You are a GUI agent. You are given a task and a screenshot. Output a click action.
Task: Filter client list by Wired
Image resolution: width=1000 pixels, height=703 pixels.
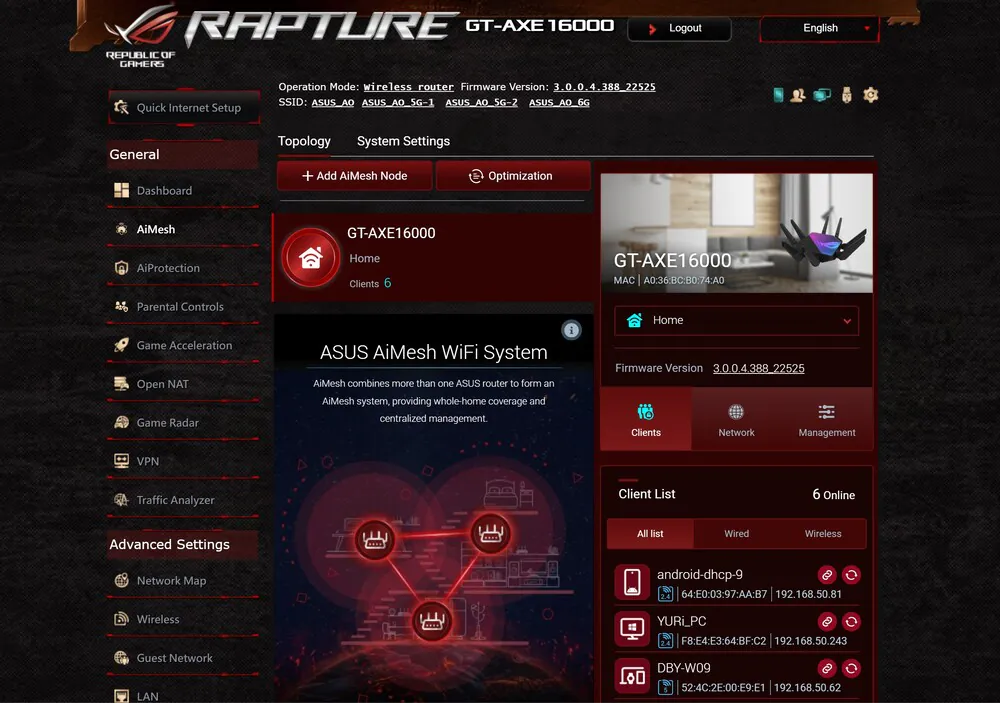tap(737, 533)
